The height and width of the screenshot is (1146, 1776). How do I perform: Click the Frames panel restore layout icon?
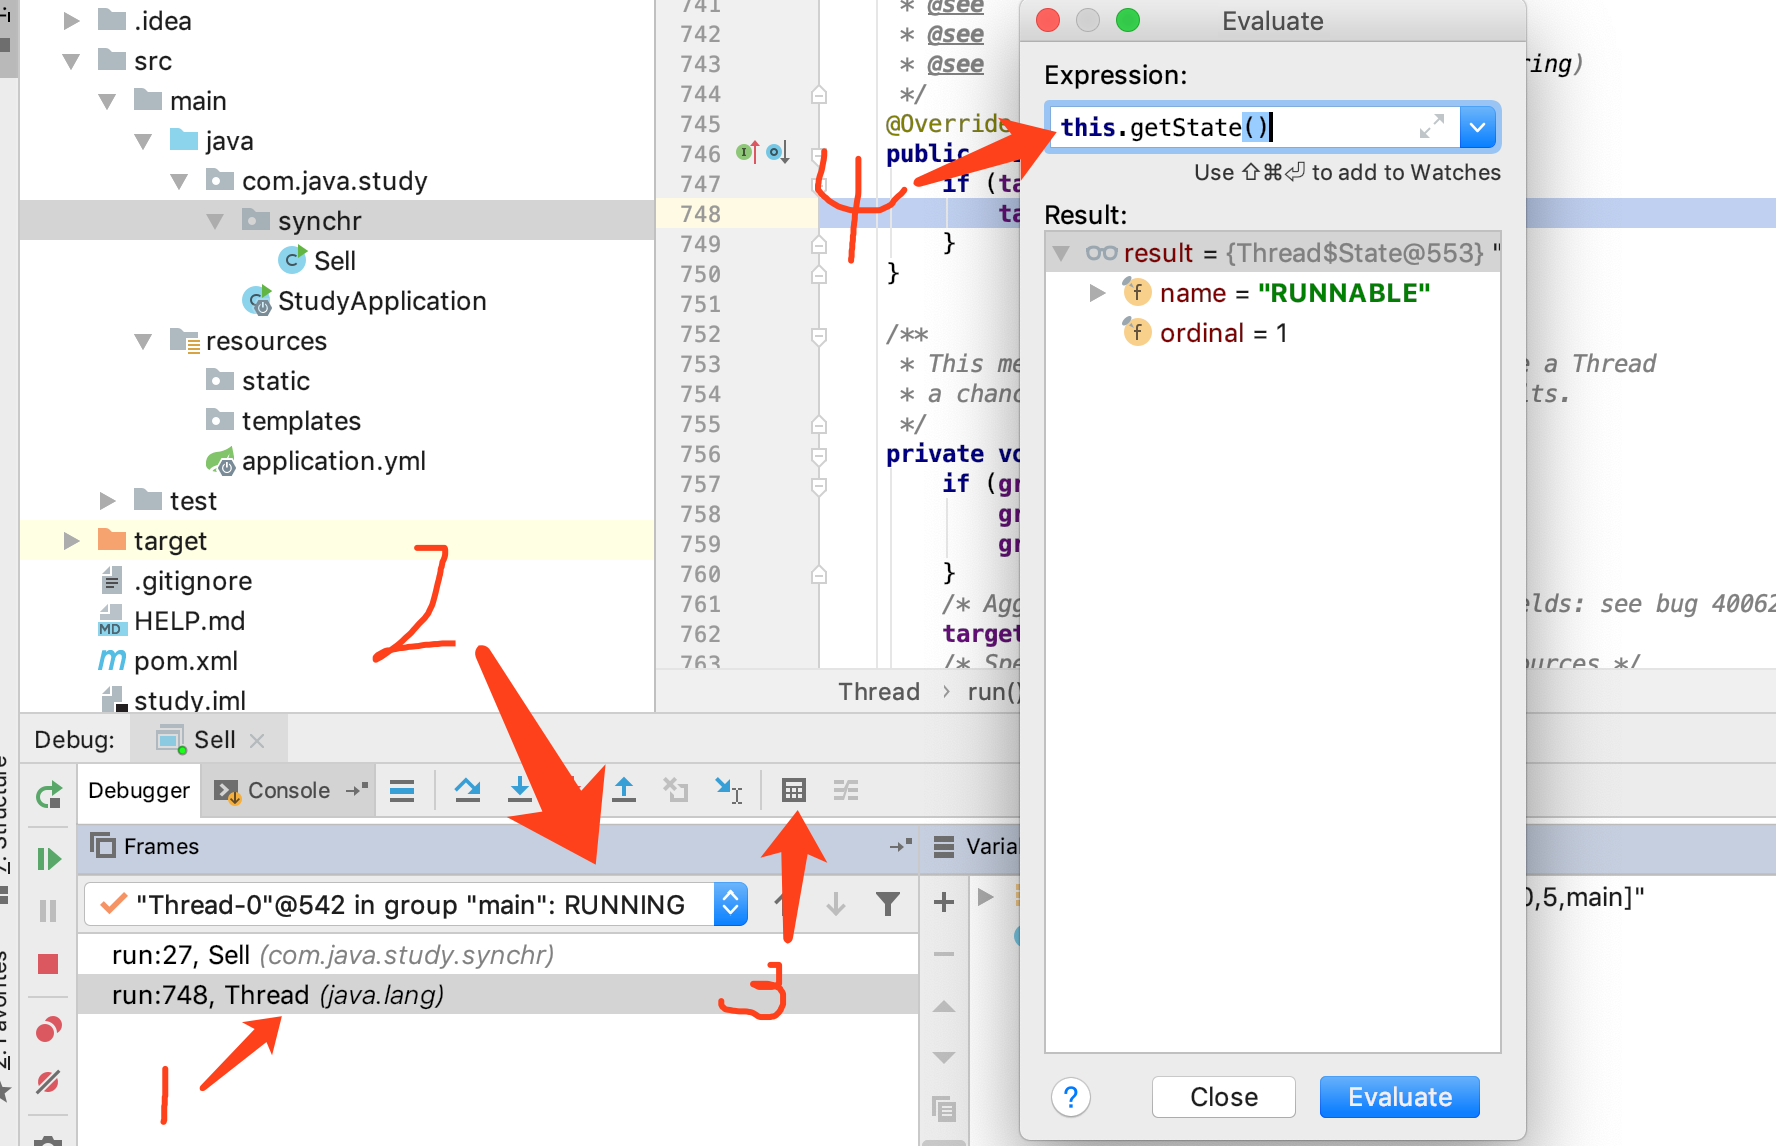pos(901,846)
